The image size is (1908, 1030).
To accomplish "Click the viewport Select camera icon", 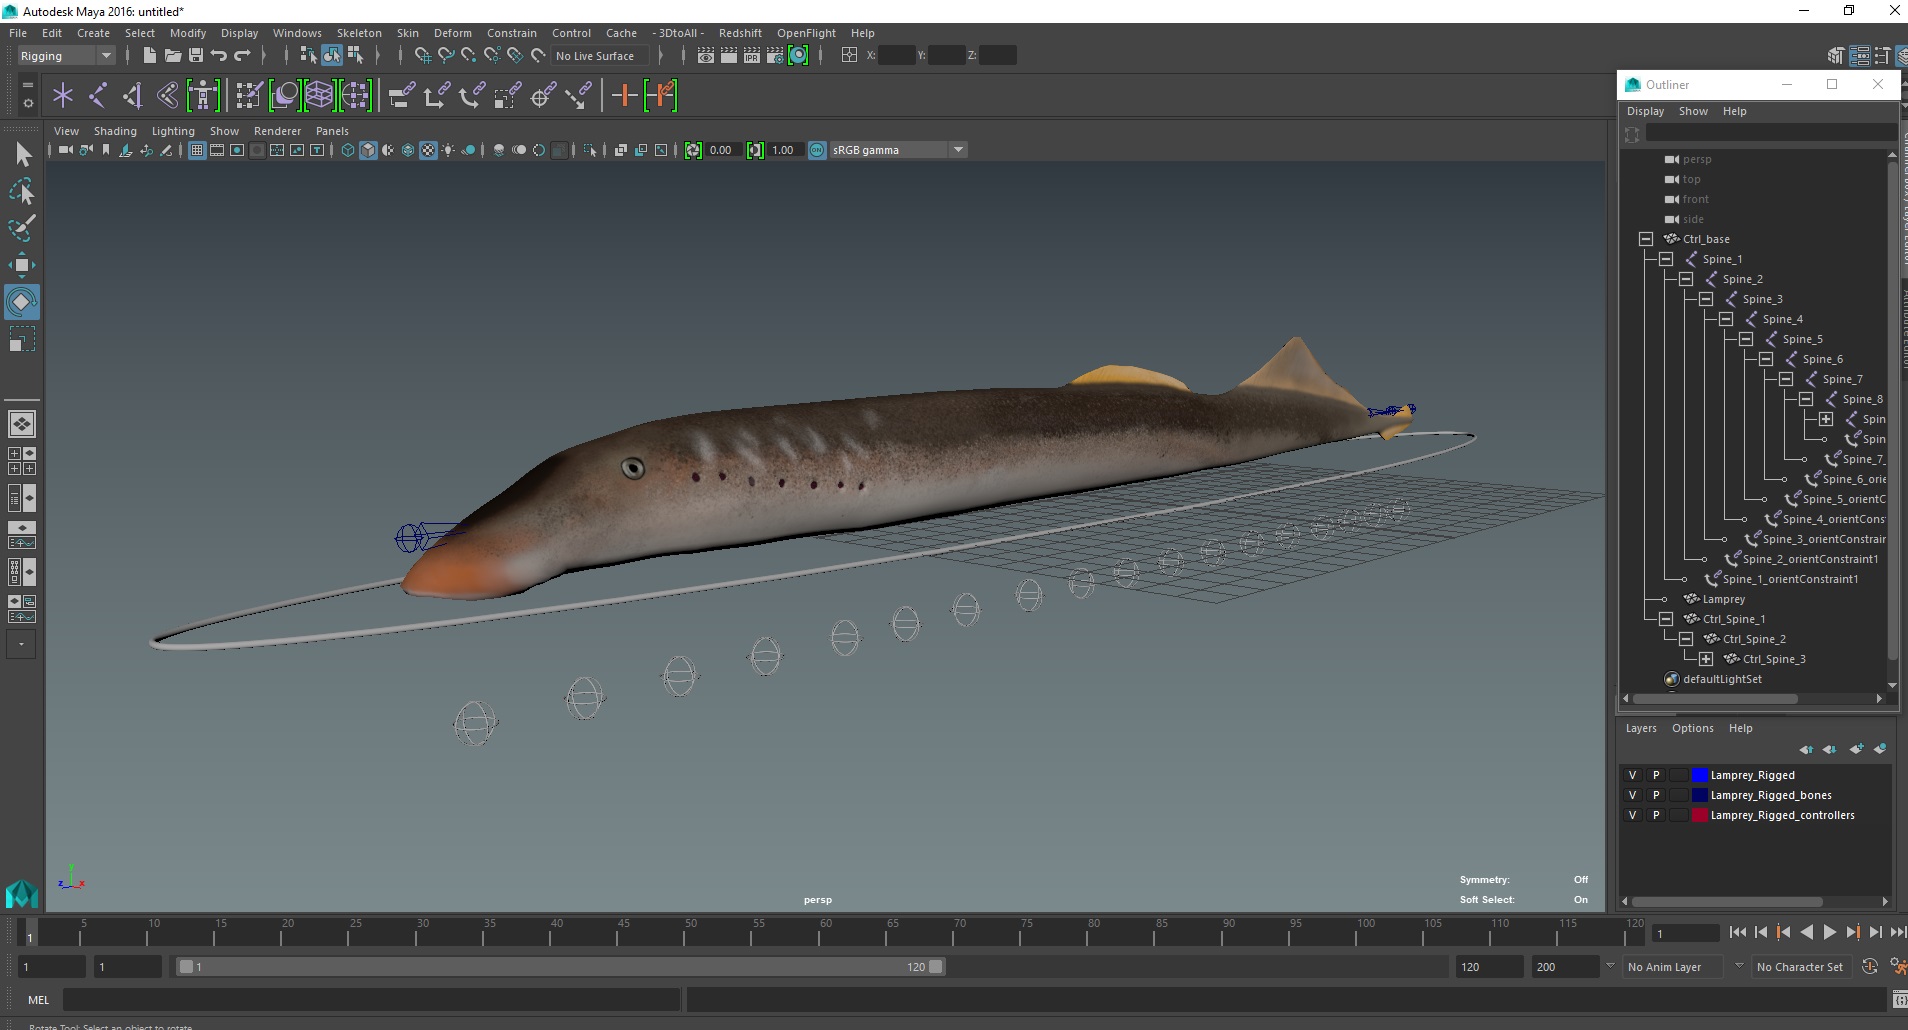I will click(65, 150).
